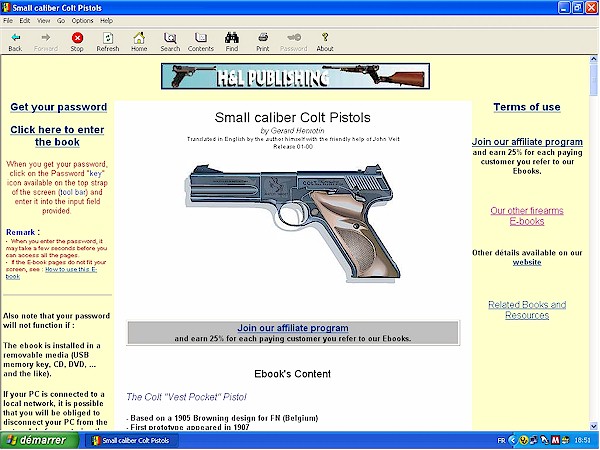
Task: Open the "How to use this E-book" link
Action: click(x=51, y=272)
